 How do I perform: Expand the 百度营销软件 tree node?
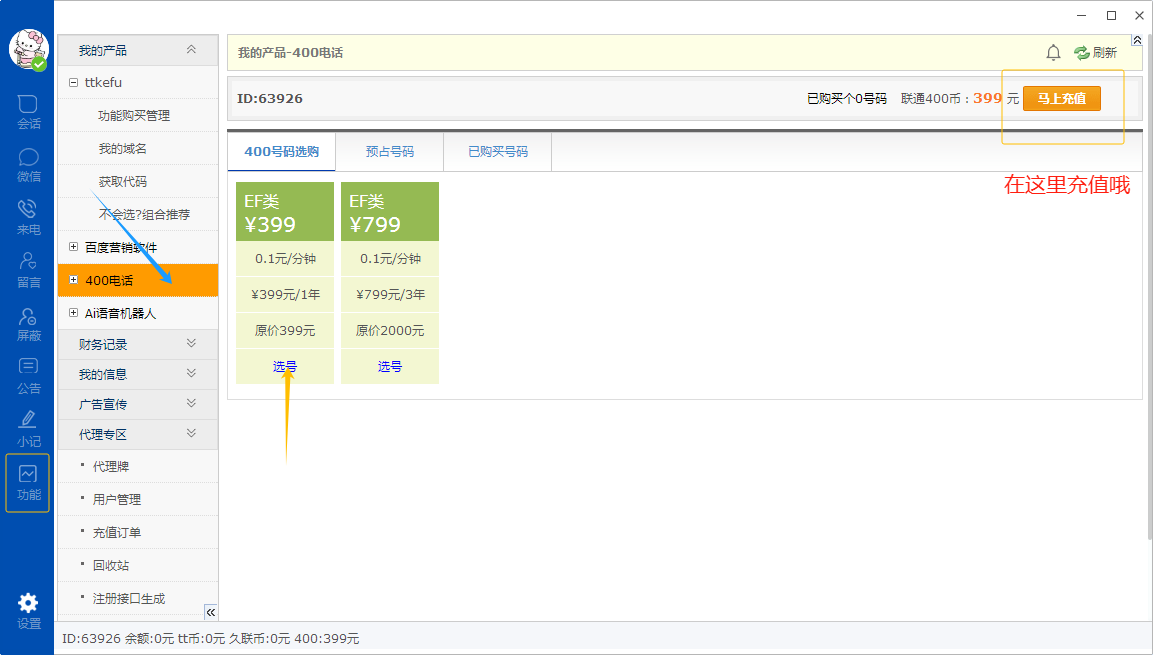coord(73,247)
